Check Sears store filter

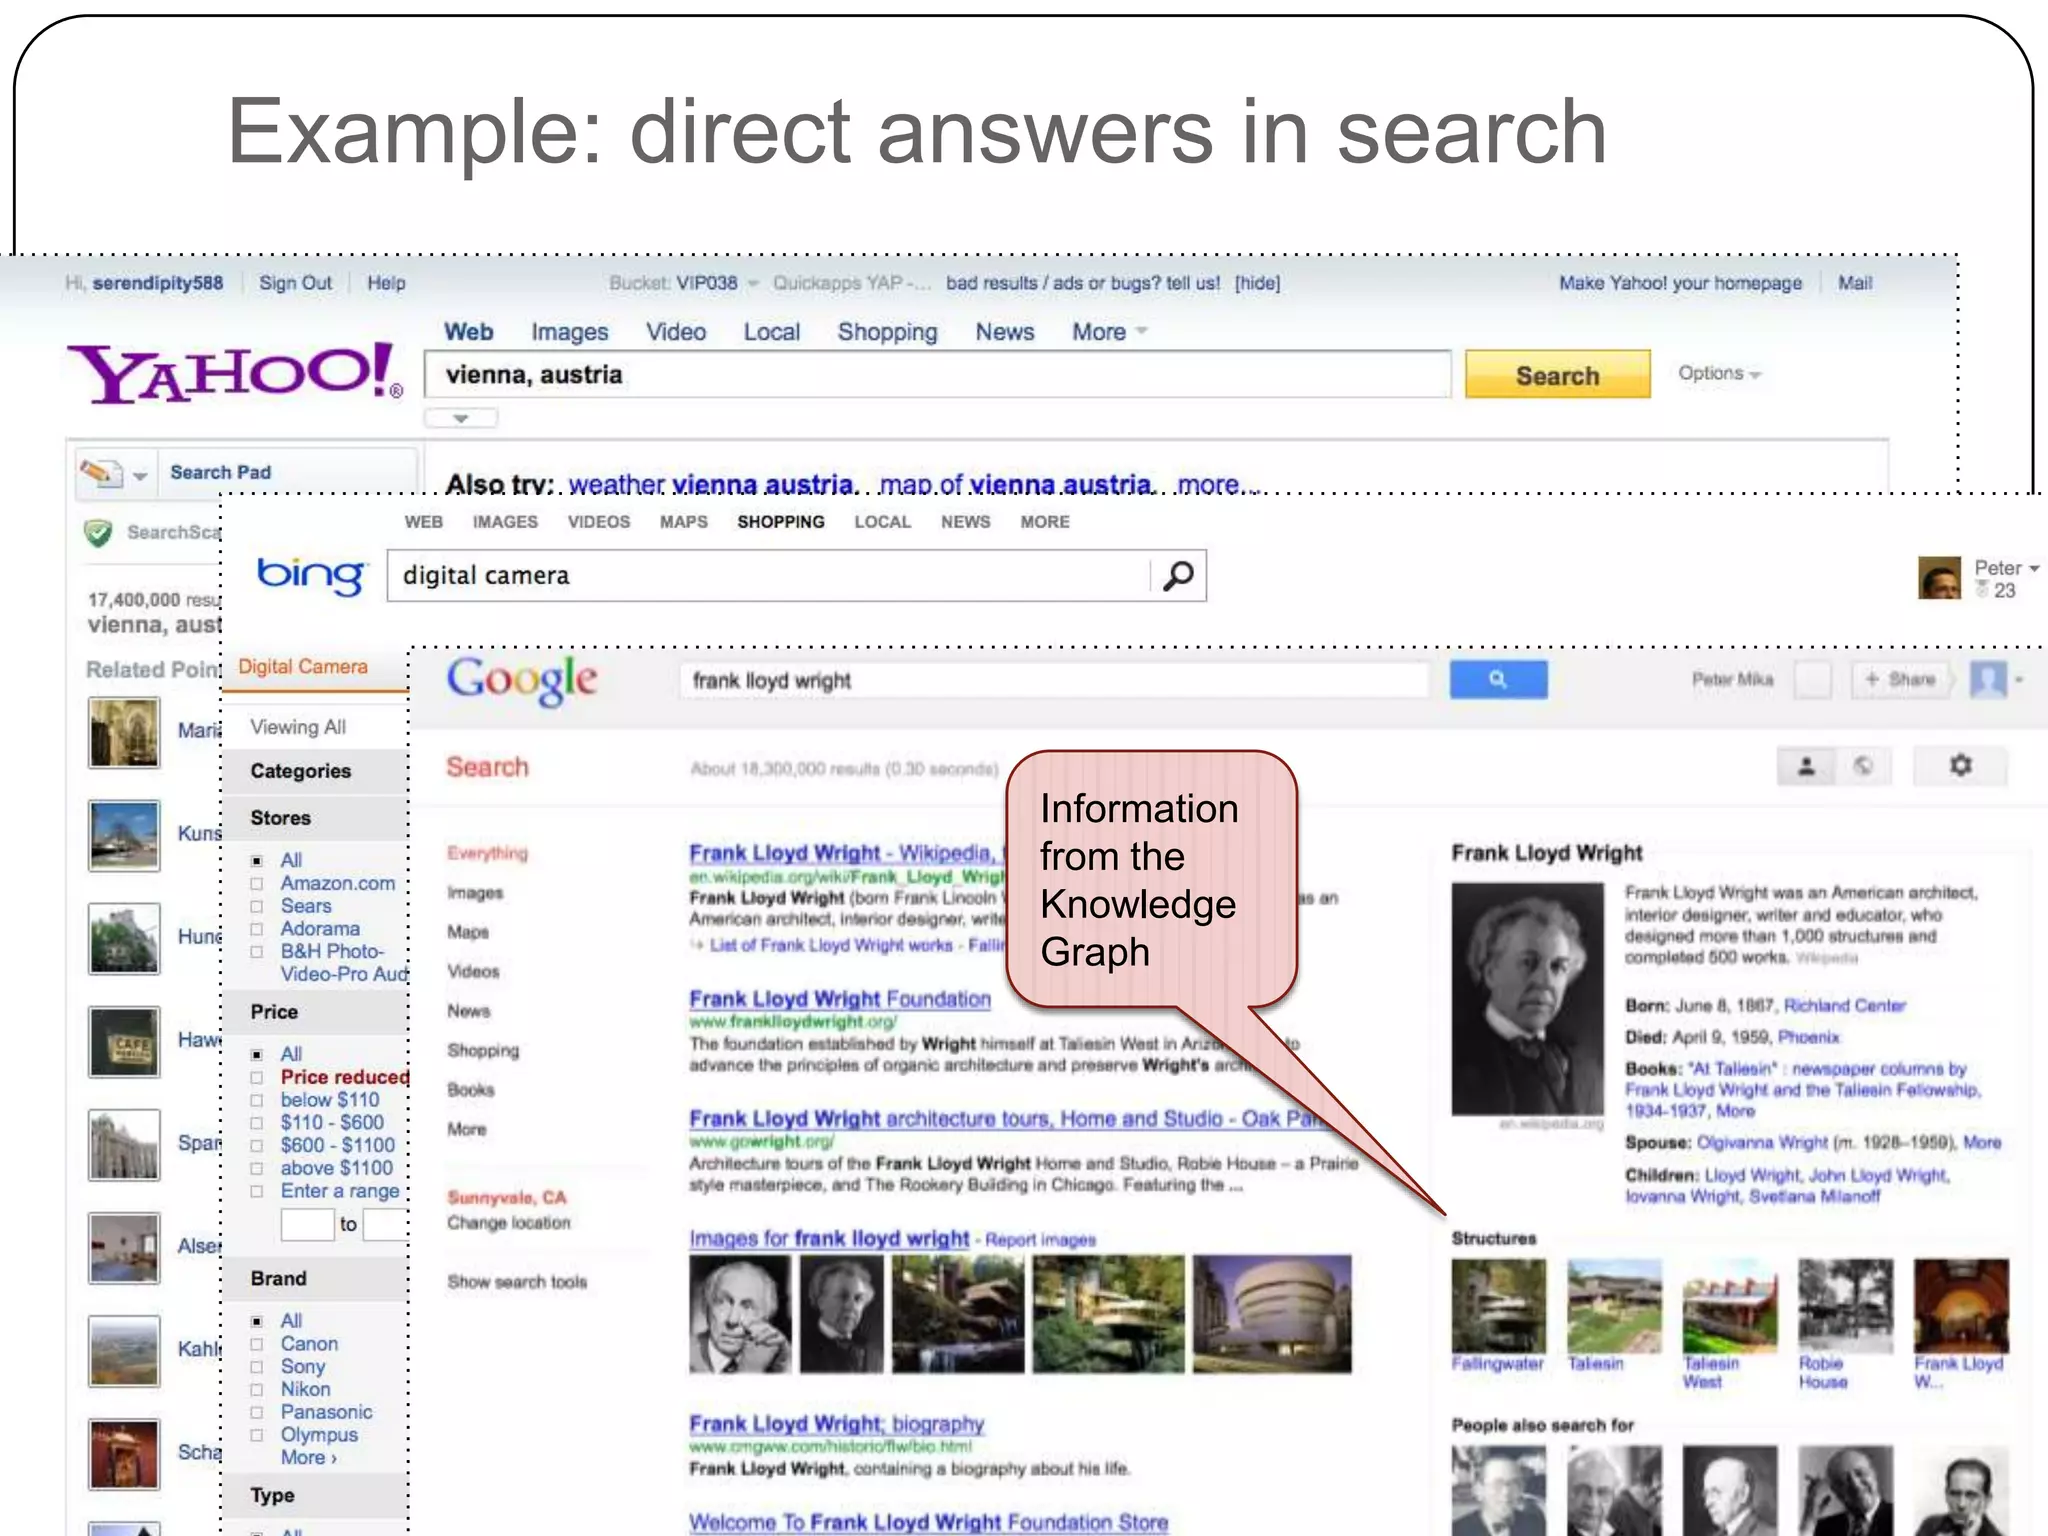click(257, 906)
